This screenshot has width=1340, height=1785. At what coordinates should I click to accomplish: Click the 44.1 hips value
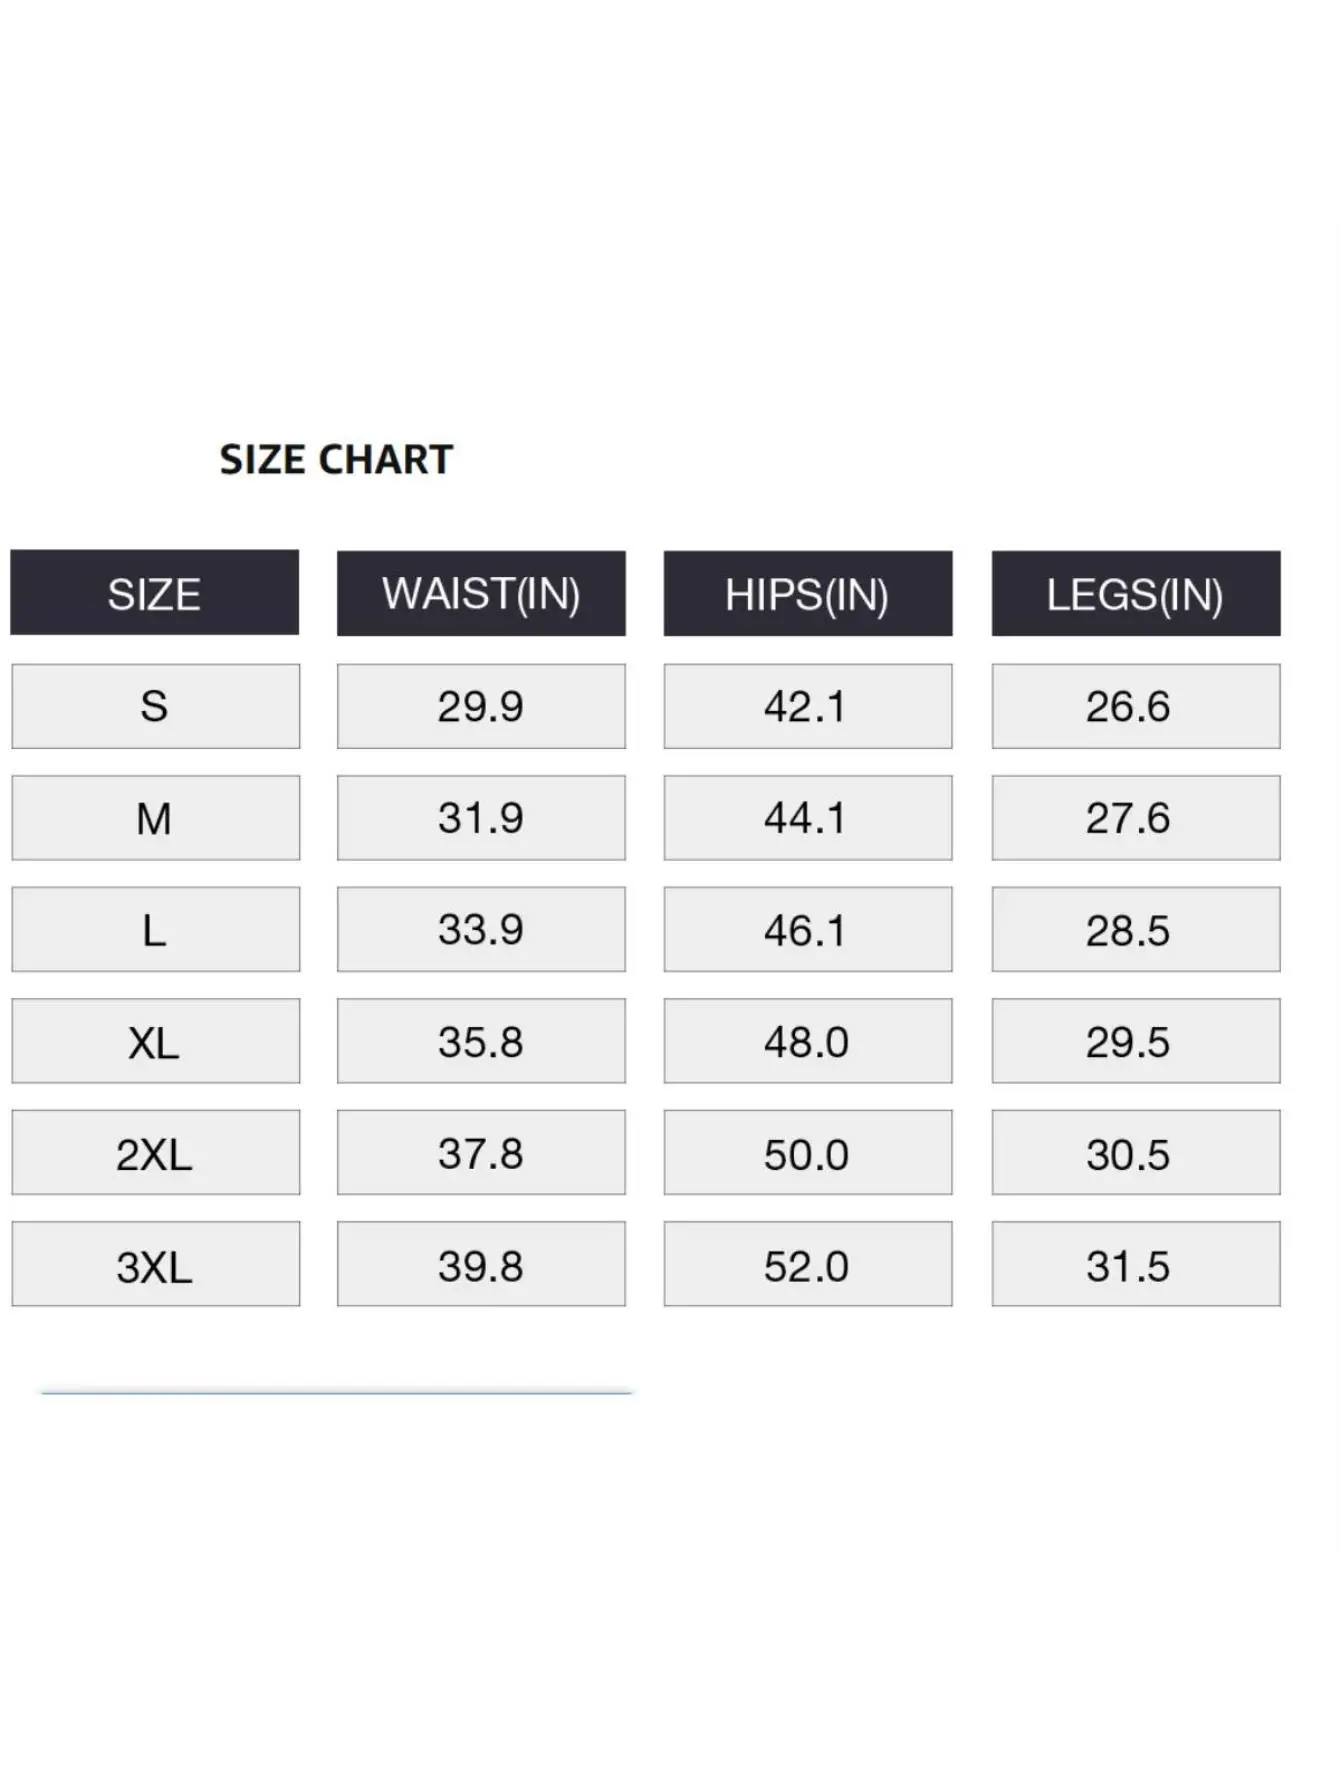(807, 818)
